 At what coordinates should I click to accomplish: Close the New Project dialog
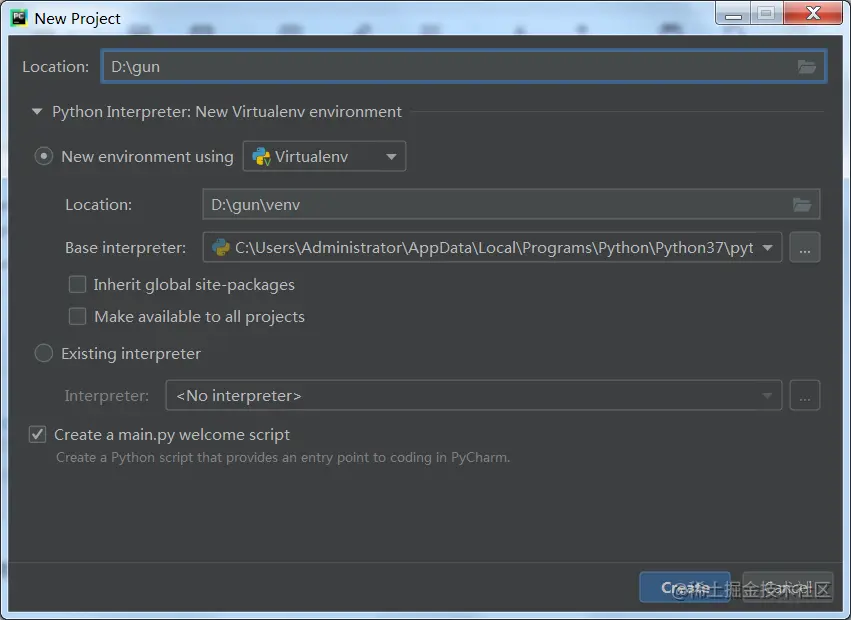(x=813, y=14)
